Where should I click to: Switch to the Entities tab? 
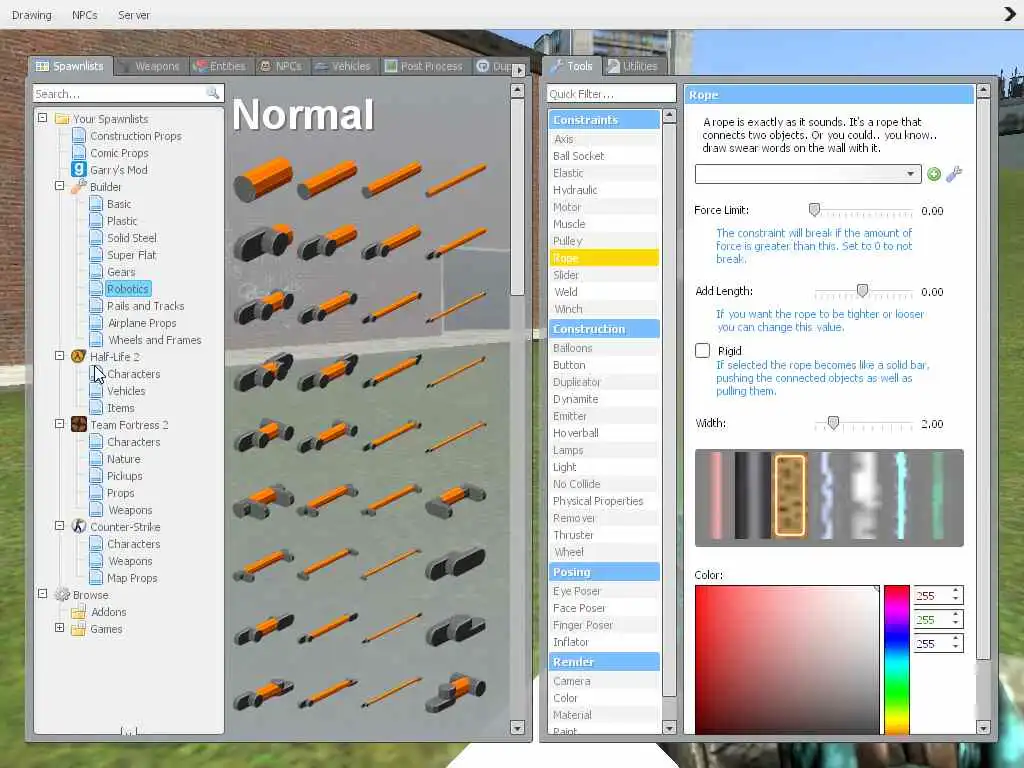(220, 66)
